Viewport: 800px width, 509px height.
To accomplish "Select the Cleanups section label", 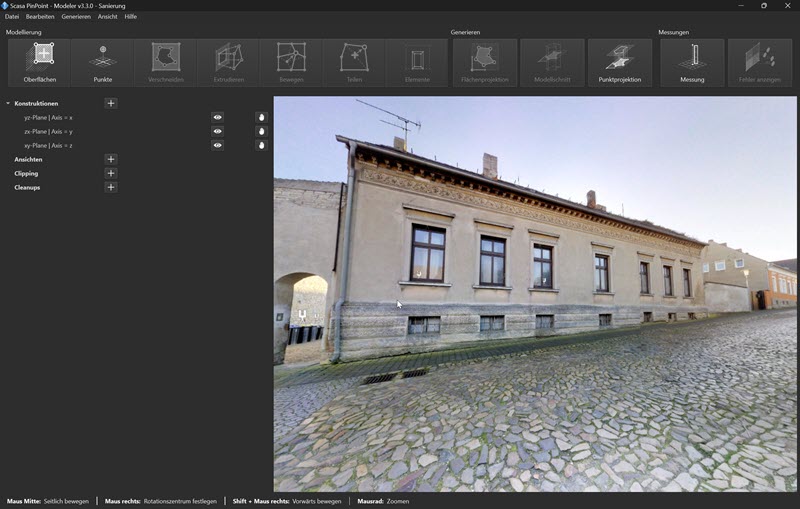I will (x=27, y=187).
